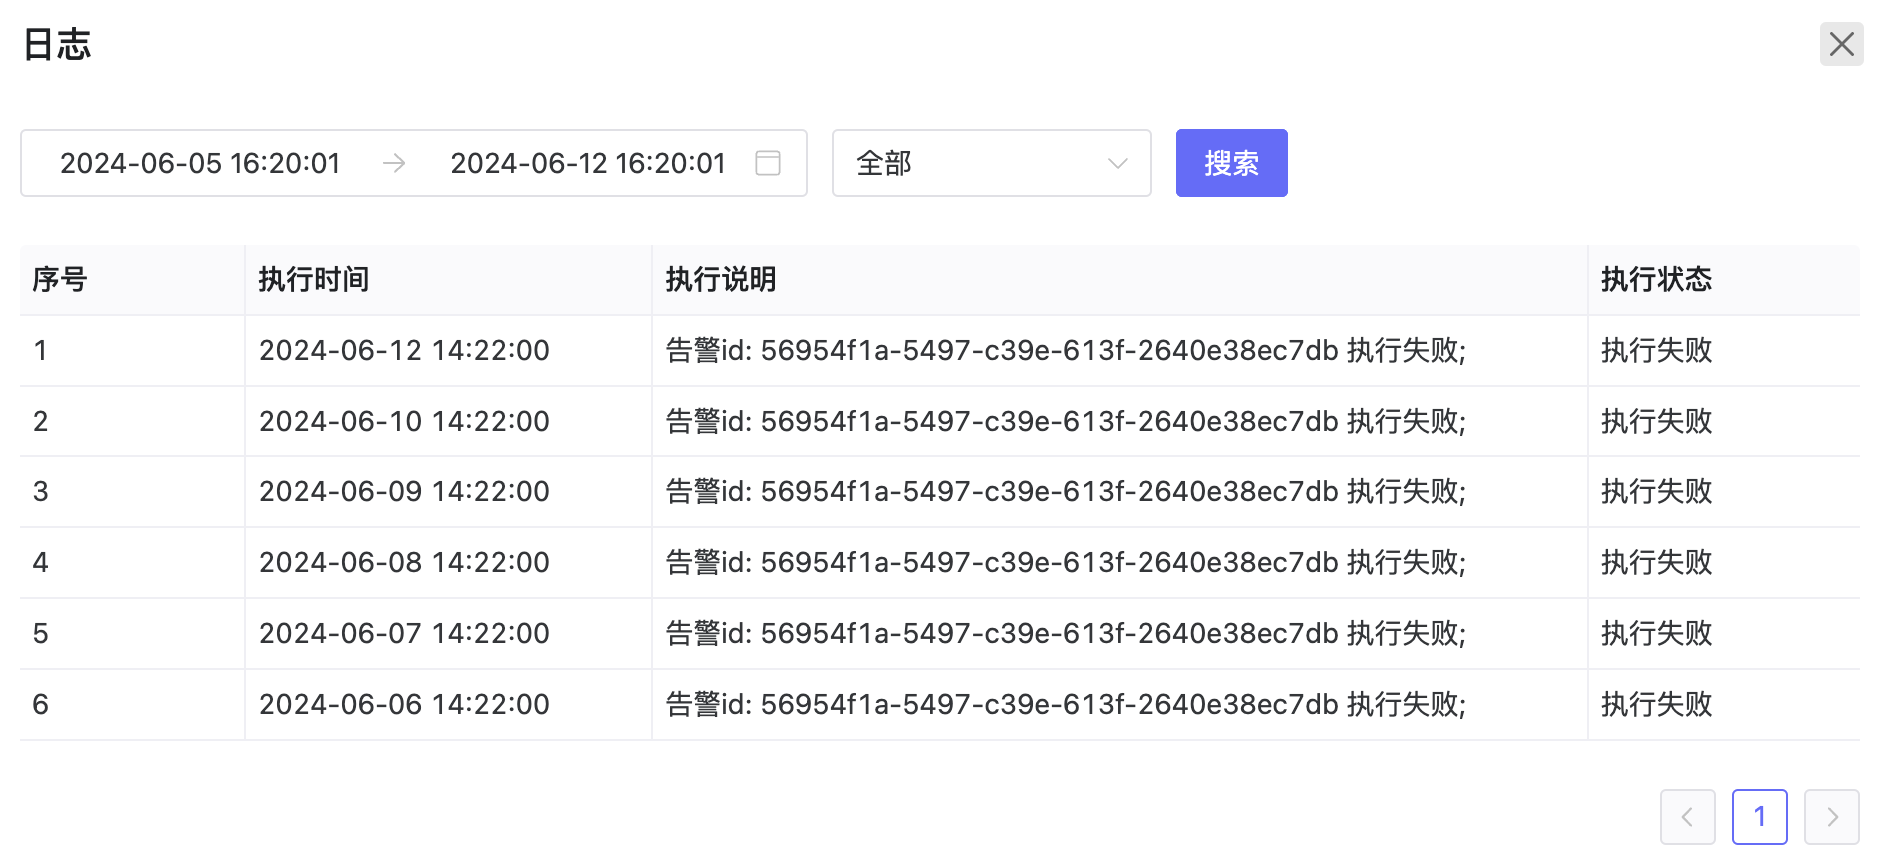Click the calendar icon in date range

point(767,163)
